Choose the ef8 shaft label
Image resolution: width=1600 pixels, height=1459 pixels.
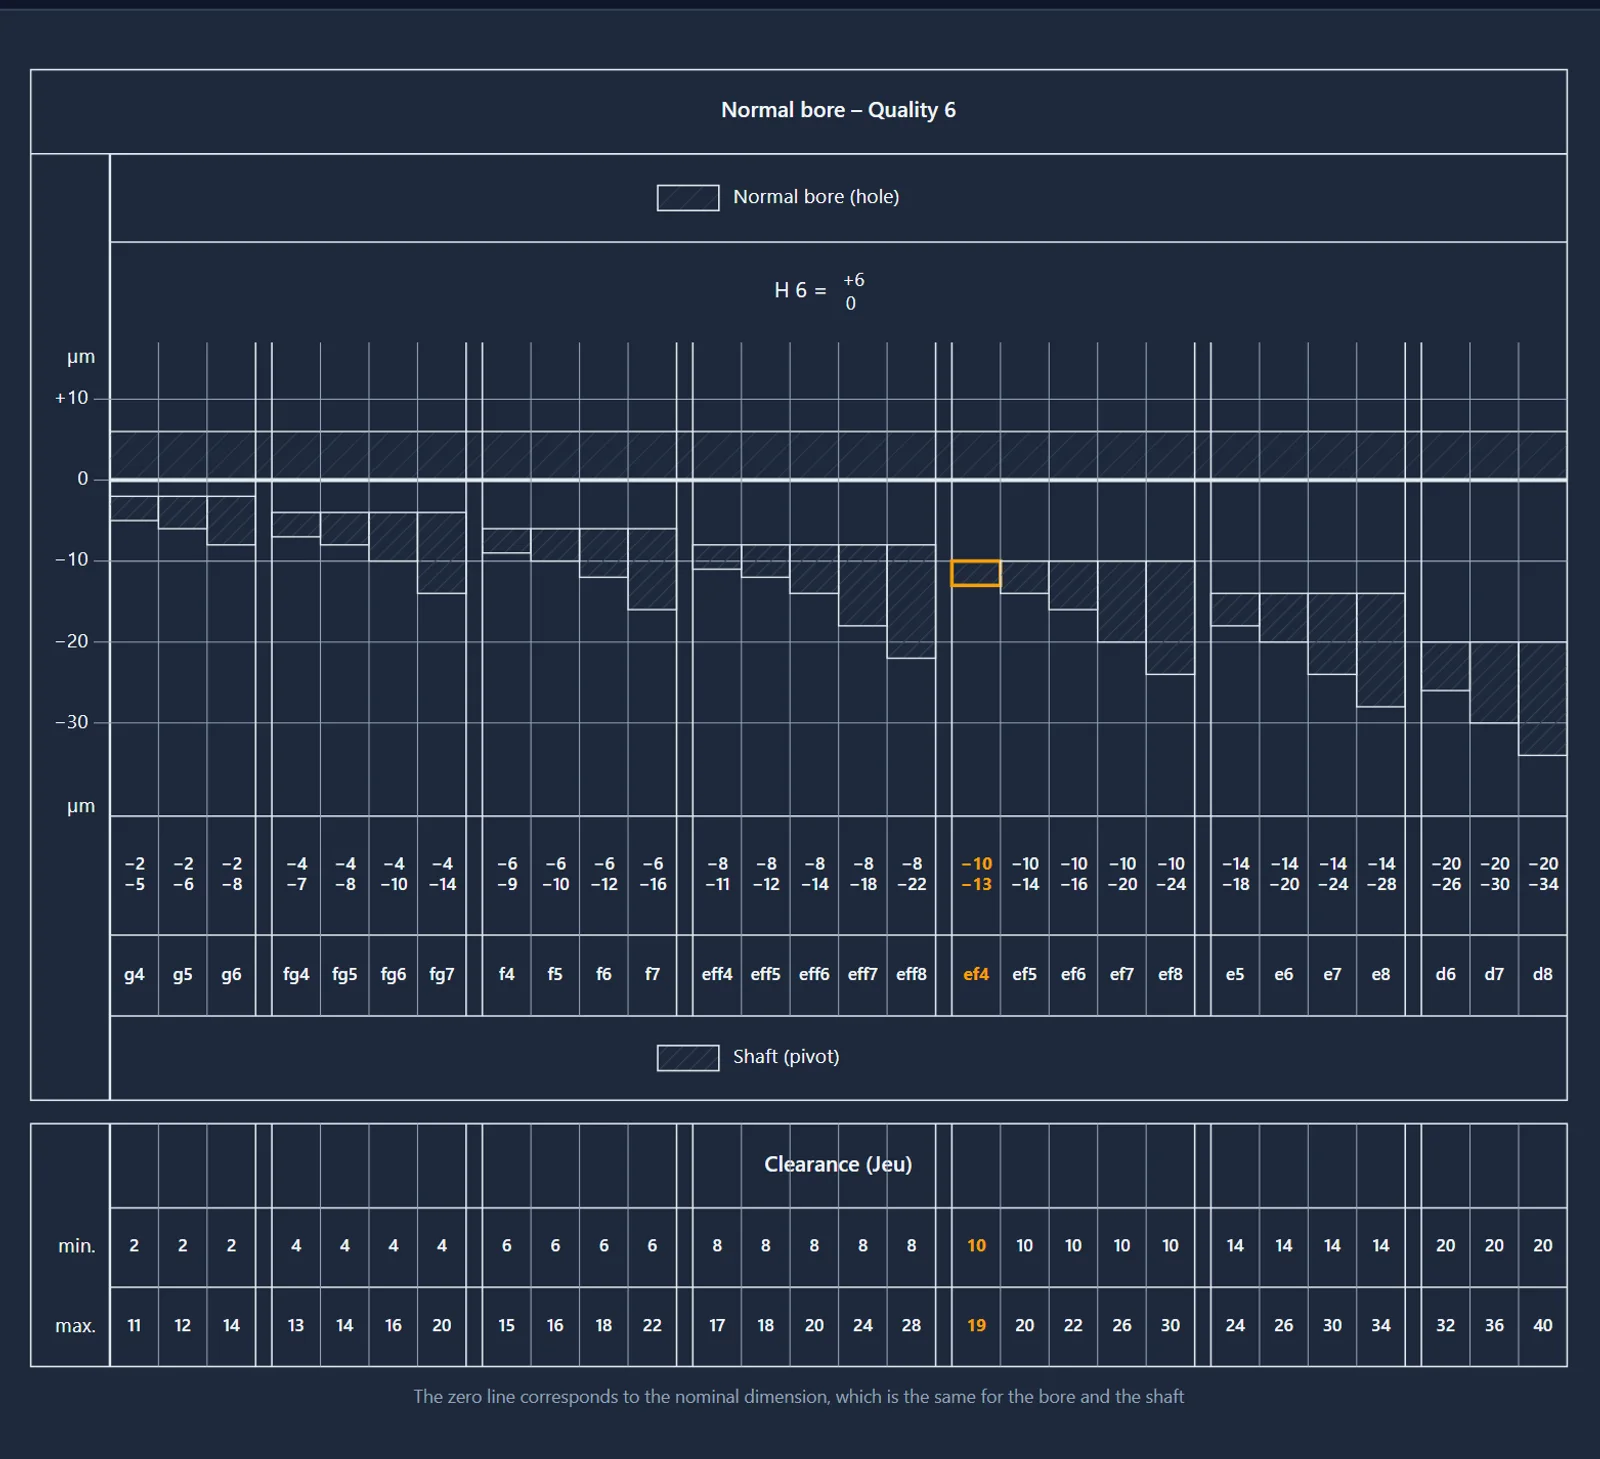(x=1170, y=974)
